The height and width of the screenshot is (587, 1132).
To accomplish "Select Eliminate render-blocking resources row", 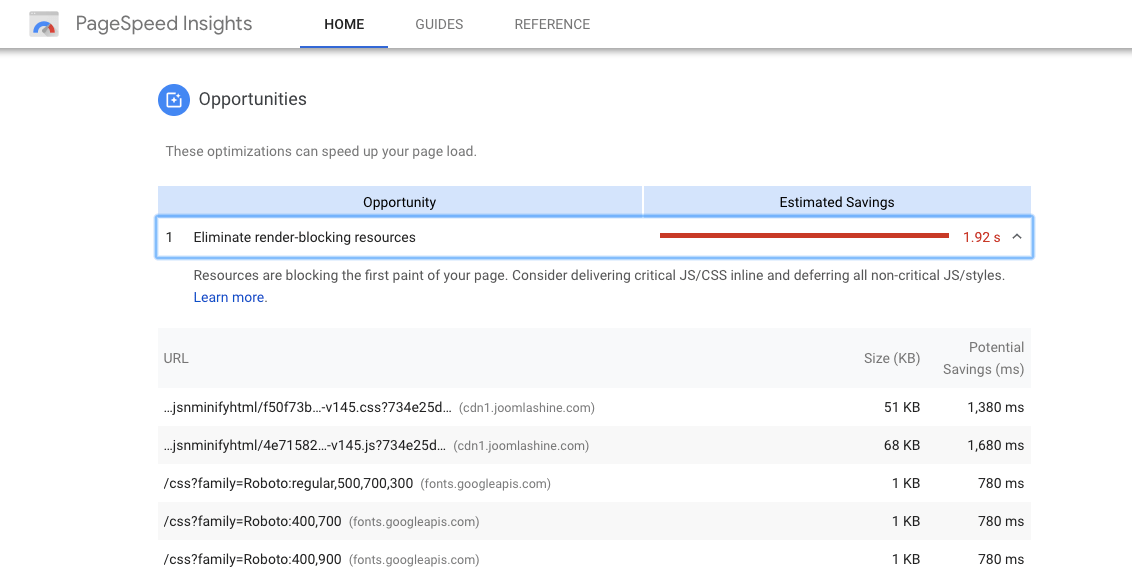I will 594,237.
